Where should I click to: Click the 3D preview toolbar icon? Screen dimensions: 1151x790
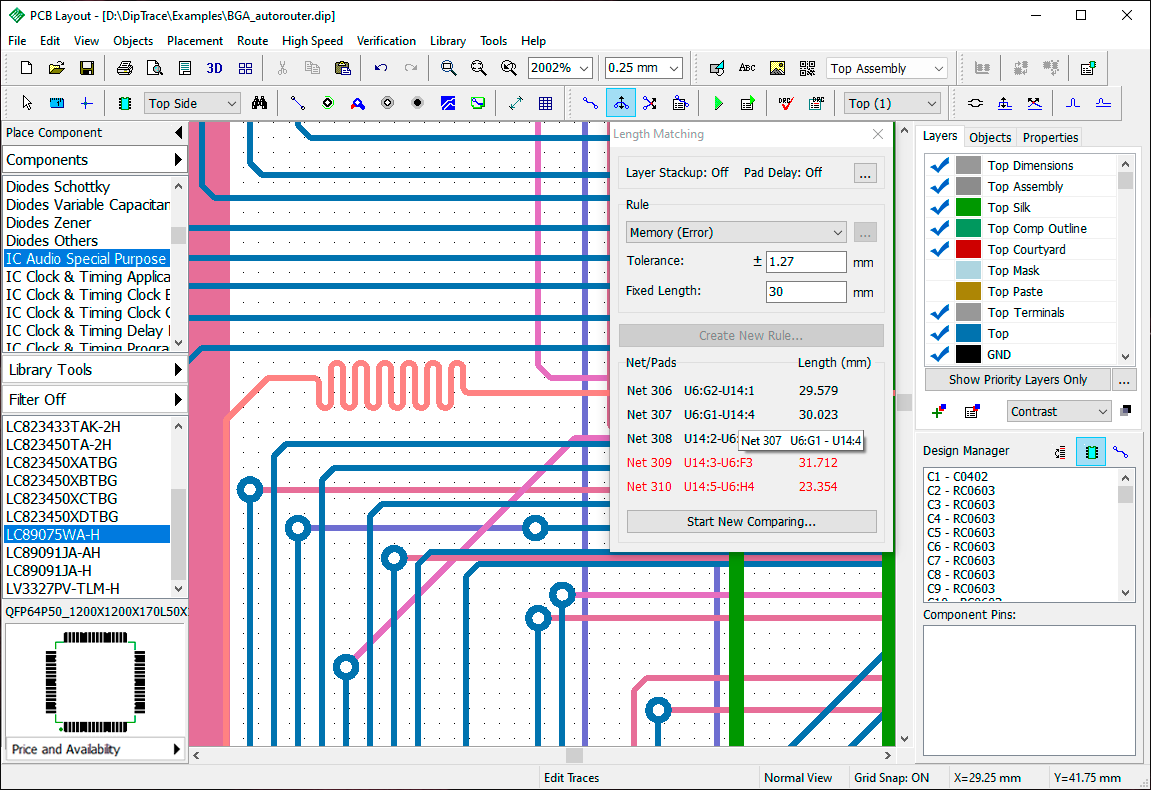point(214,68)
